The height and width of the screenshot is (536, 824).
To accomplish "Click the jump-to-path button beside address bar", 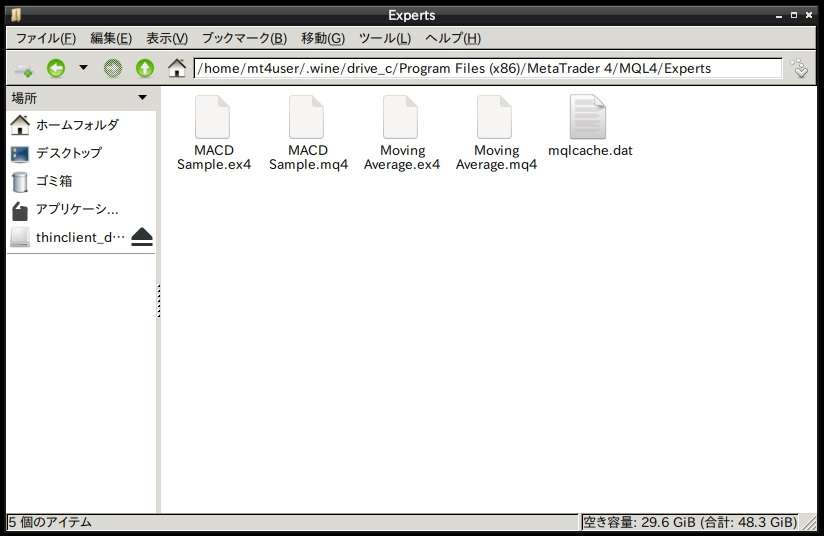I will click(800, 68).
